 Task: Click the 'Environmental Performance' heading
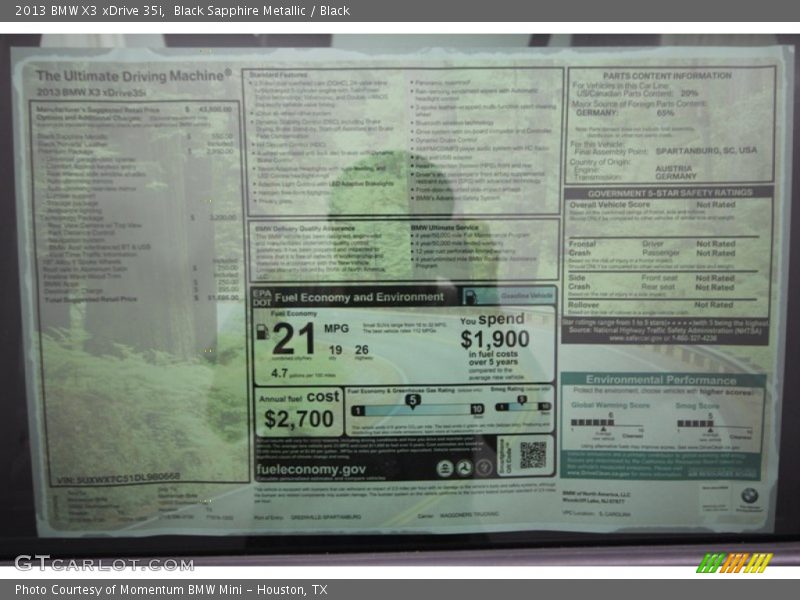pos(661,380)
